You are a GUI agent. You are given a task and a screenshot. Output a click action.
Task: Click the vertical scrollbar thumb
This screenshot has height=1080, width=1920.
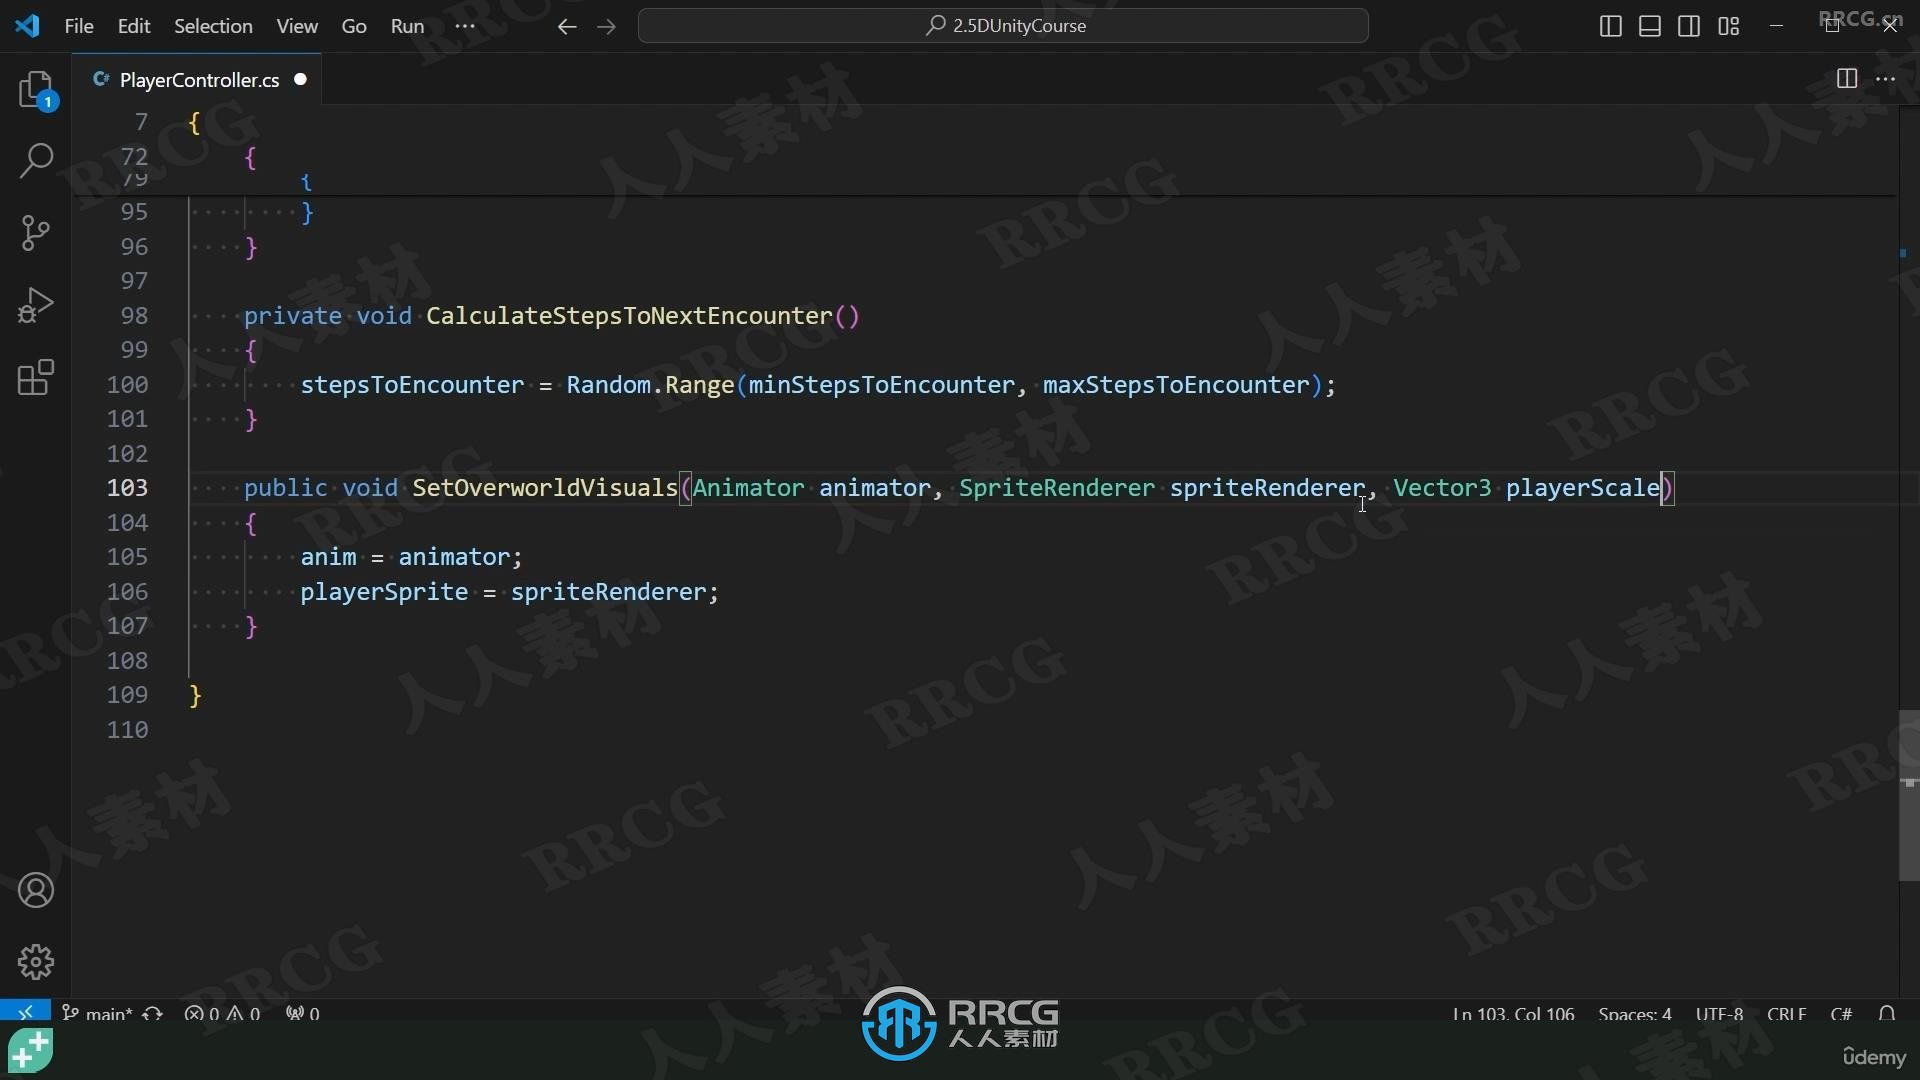point(1908,795)
